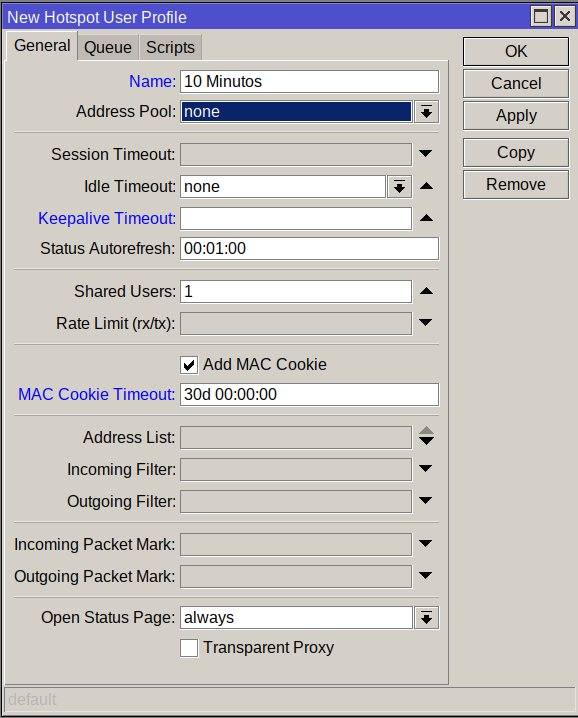Collapse the Idle Timeout field arrow
Screen dimensions: 578x718
pyautogui.click(x=426, y=186)
